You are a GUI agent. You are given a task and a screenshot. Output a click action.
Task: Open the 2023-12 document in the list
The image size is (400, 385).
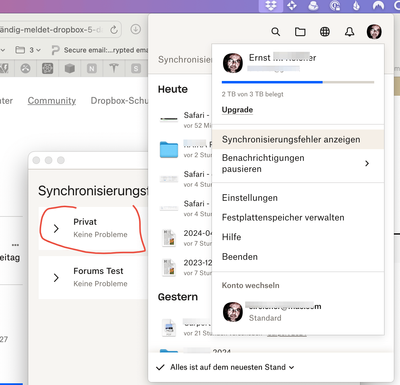(x=169, y=267)
